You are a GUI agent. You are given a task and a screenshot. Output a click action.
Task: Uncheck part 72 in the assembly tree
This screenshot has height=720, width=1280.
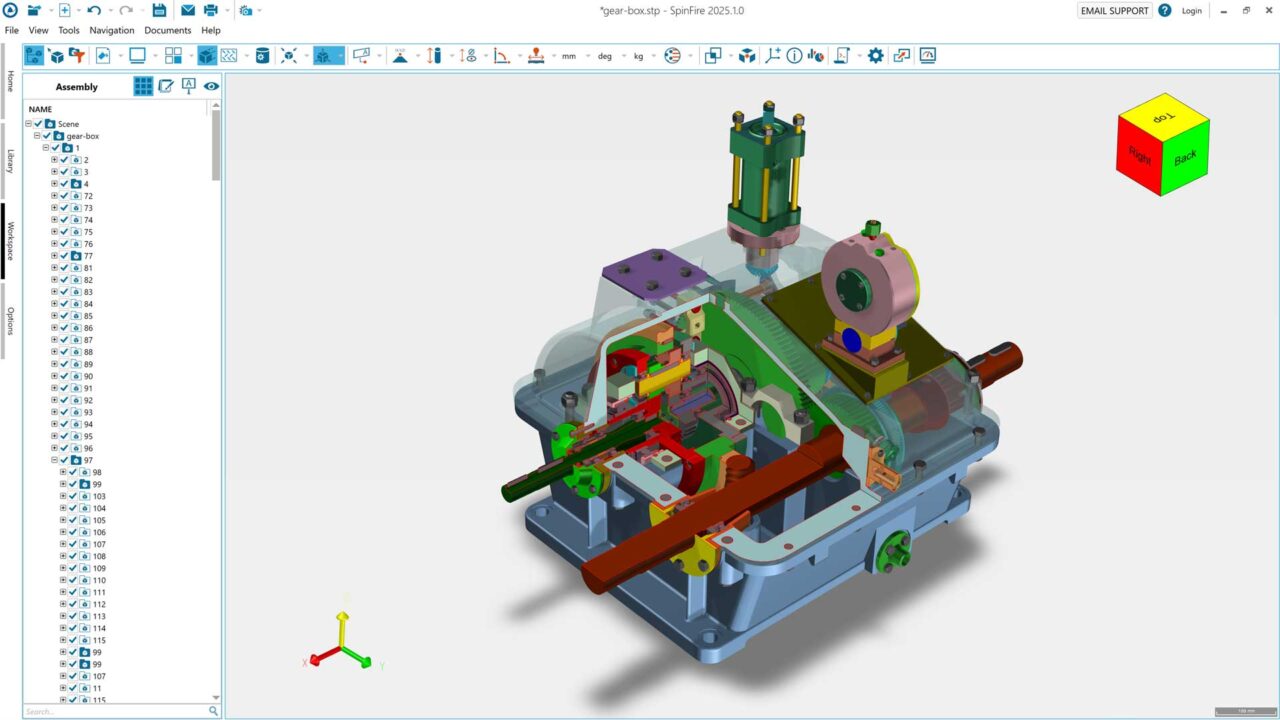click(64, 195)
